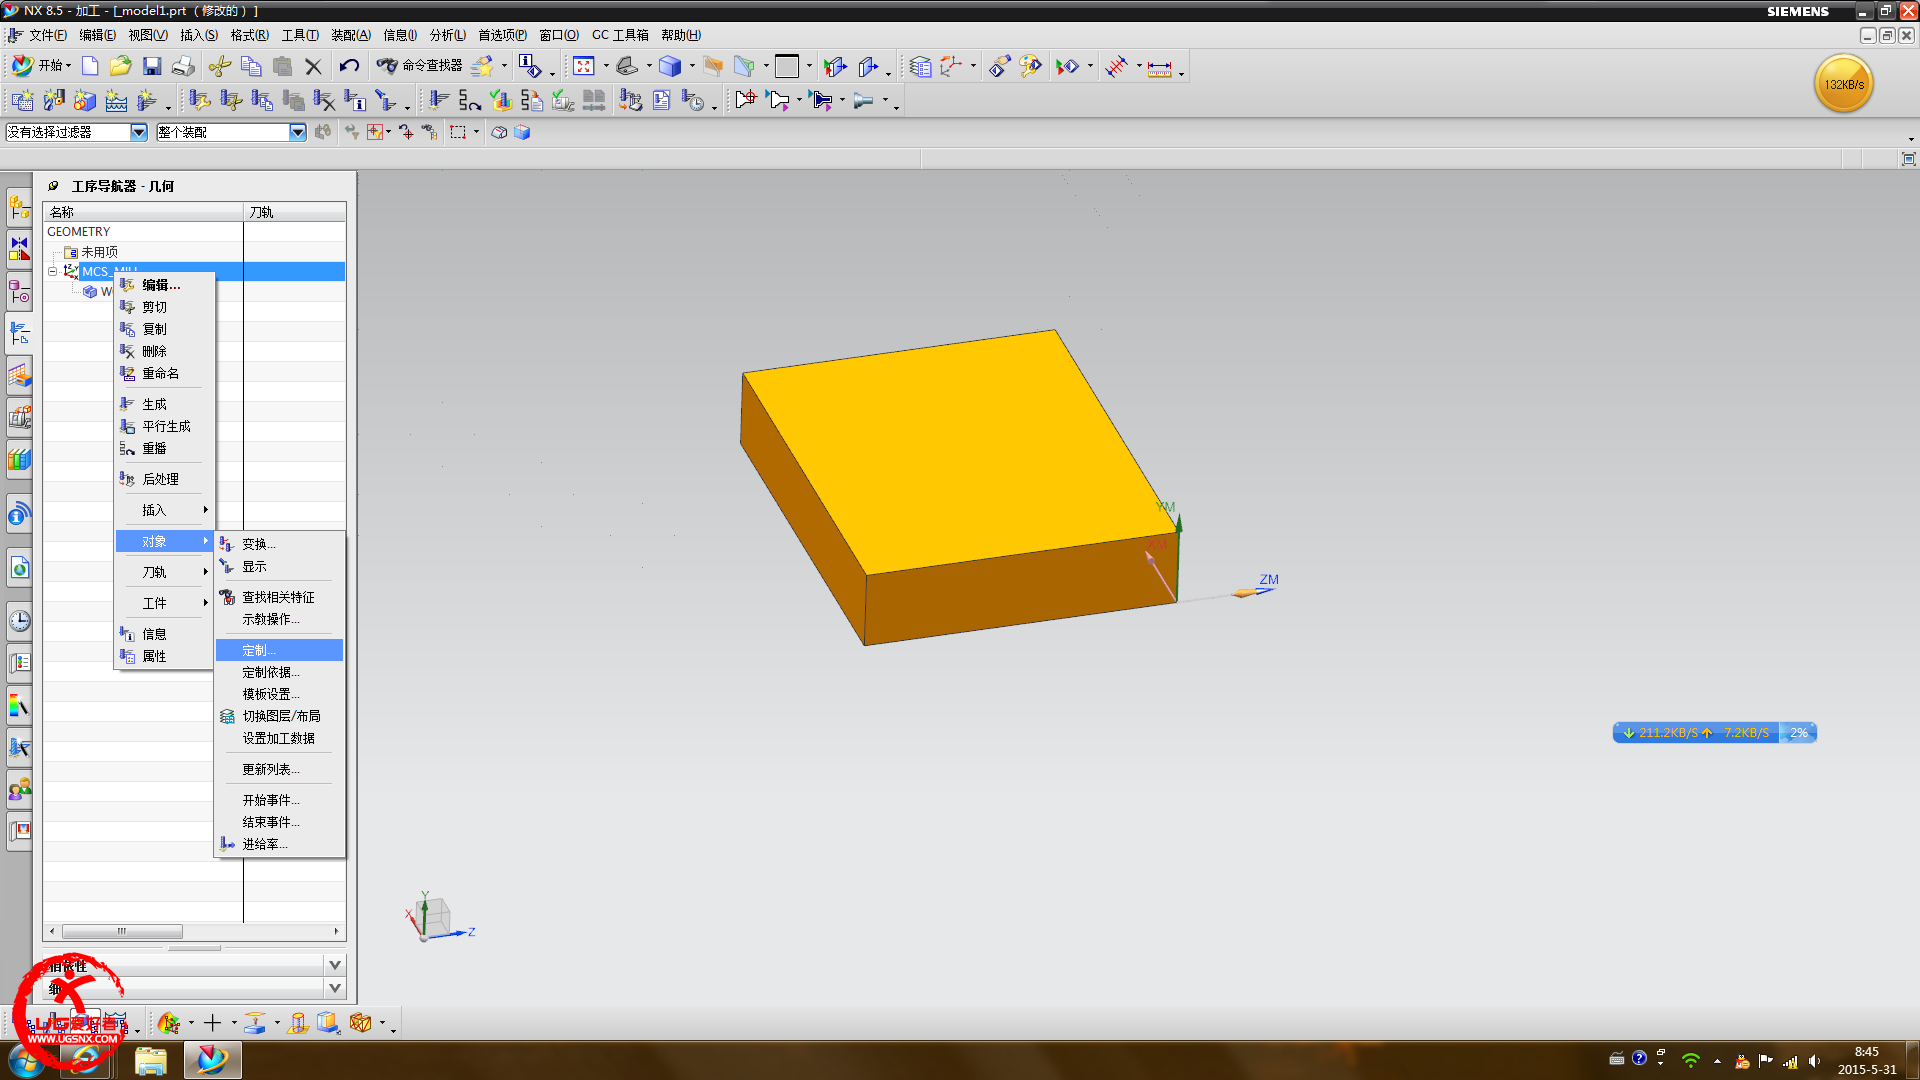
Task: Expand the 刀轨 submenu
Action: coord(164,572)
